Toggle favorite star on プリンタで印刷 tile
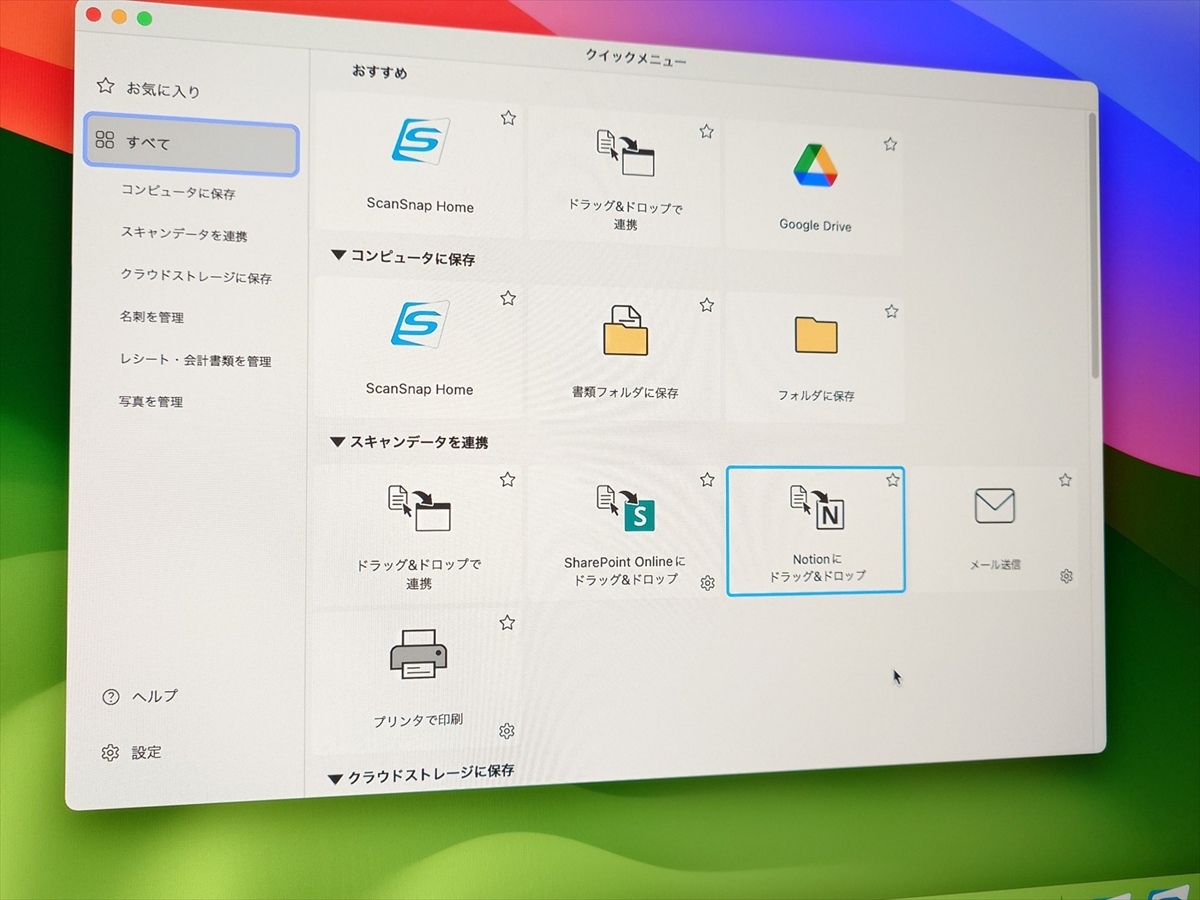 pyautogui.click(x=507, y=623)
